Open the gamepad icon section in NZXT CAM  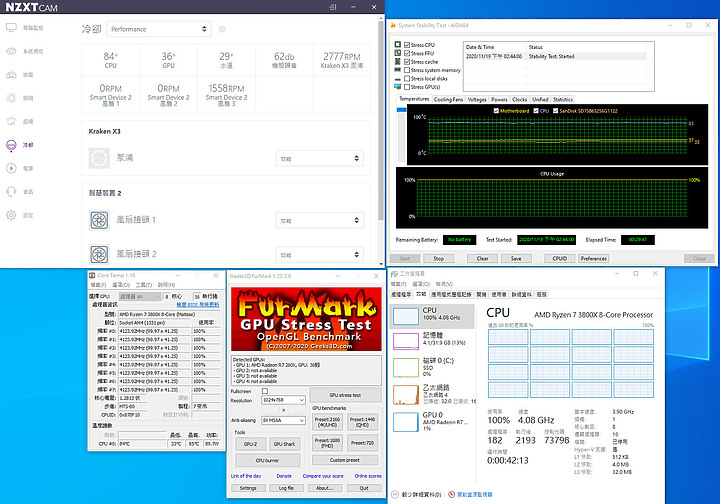(11, 74)
